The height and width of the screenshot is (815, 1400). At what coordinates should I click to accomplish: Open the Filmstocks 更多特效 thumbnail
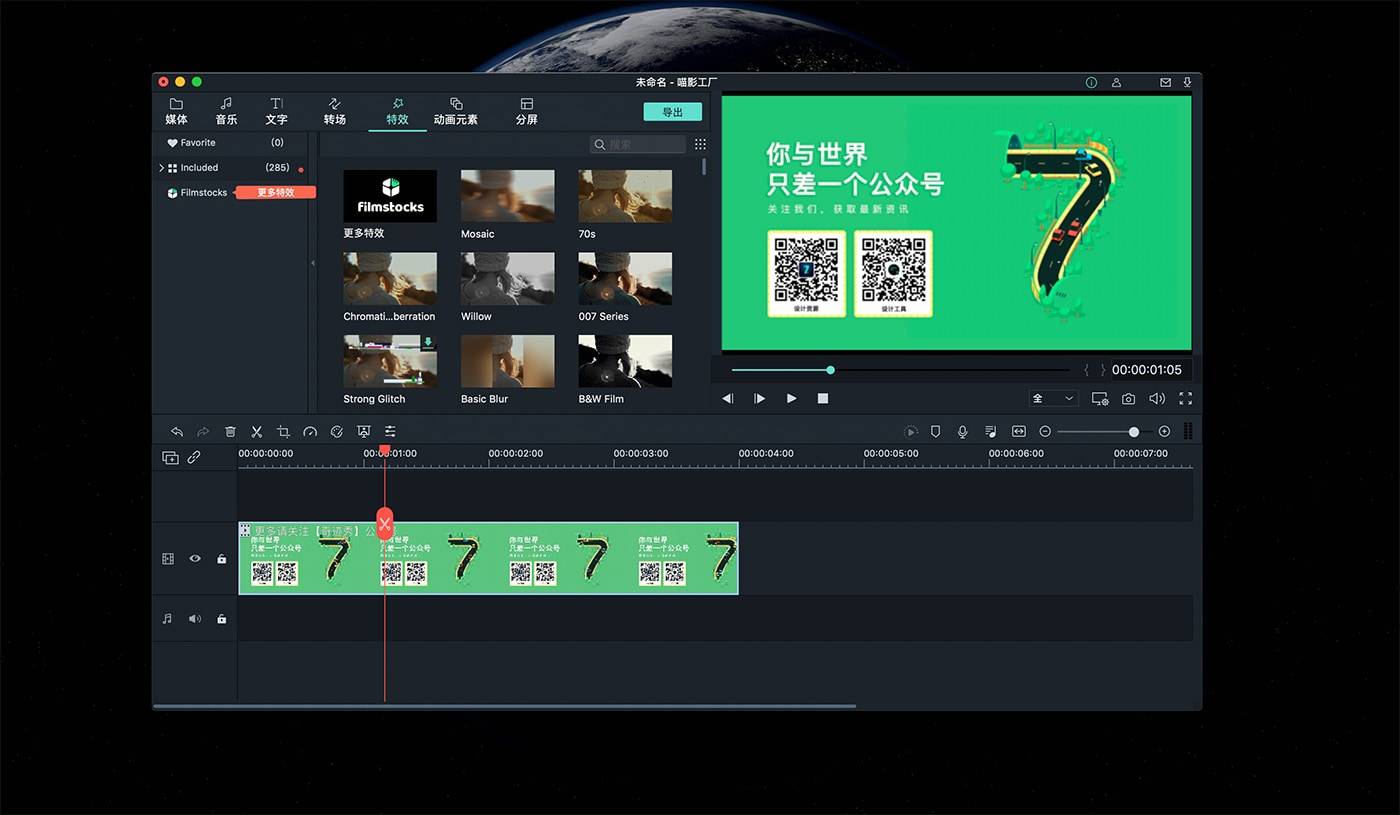[x=390, y=196]
